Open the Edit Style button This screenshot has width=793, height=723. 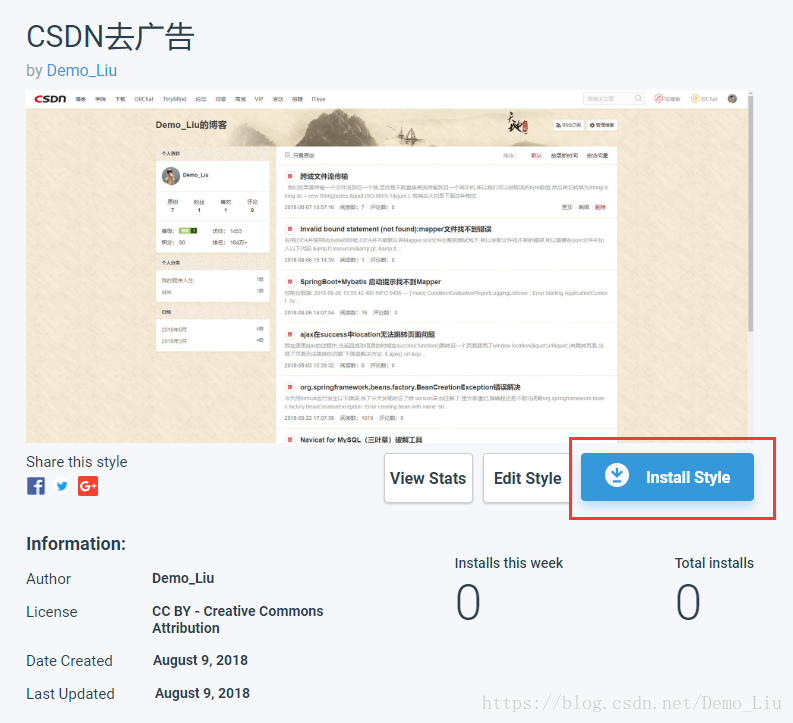527,478
